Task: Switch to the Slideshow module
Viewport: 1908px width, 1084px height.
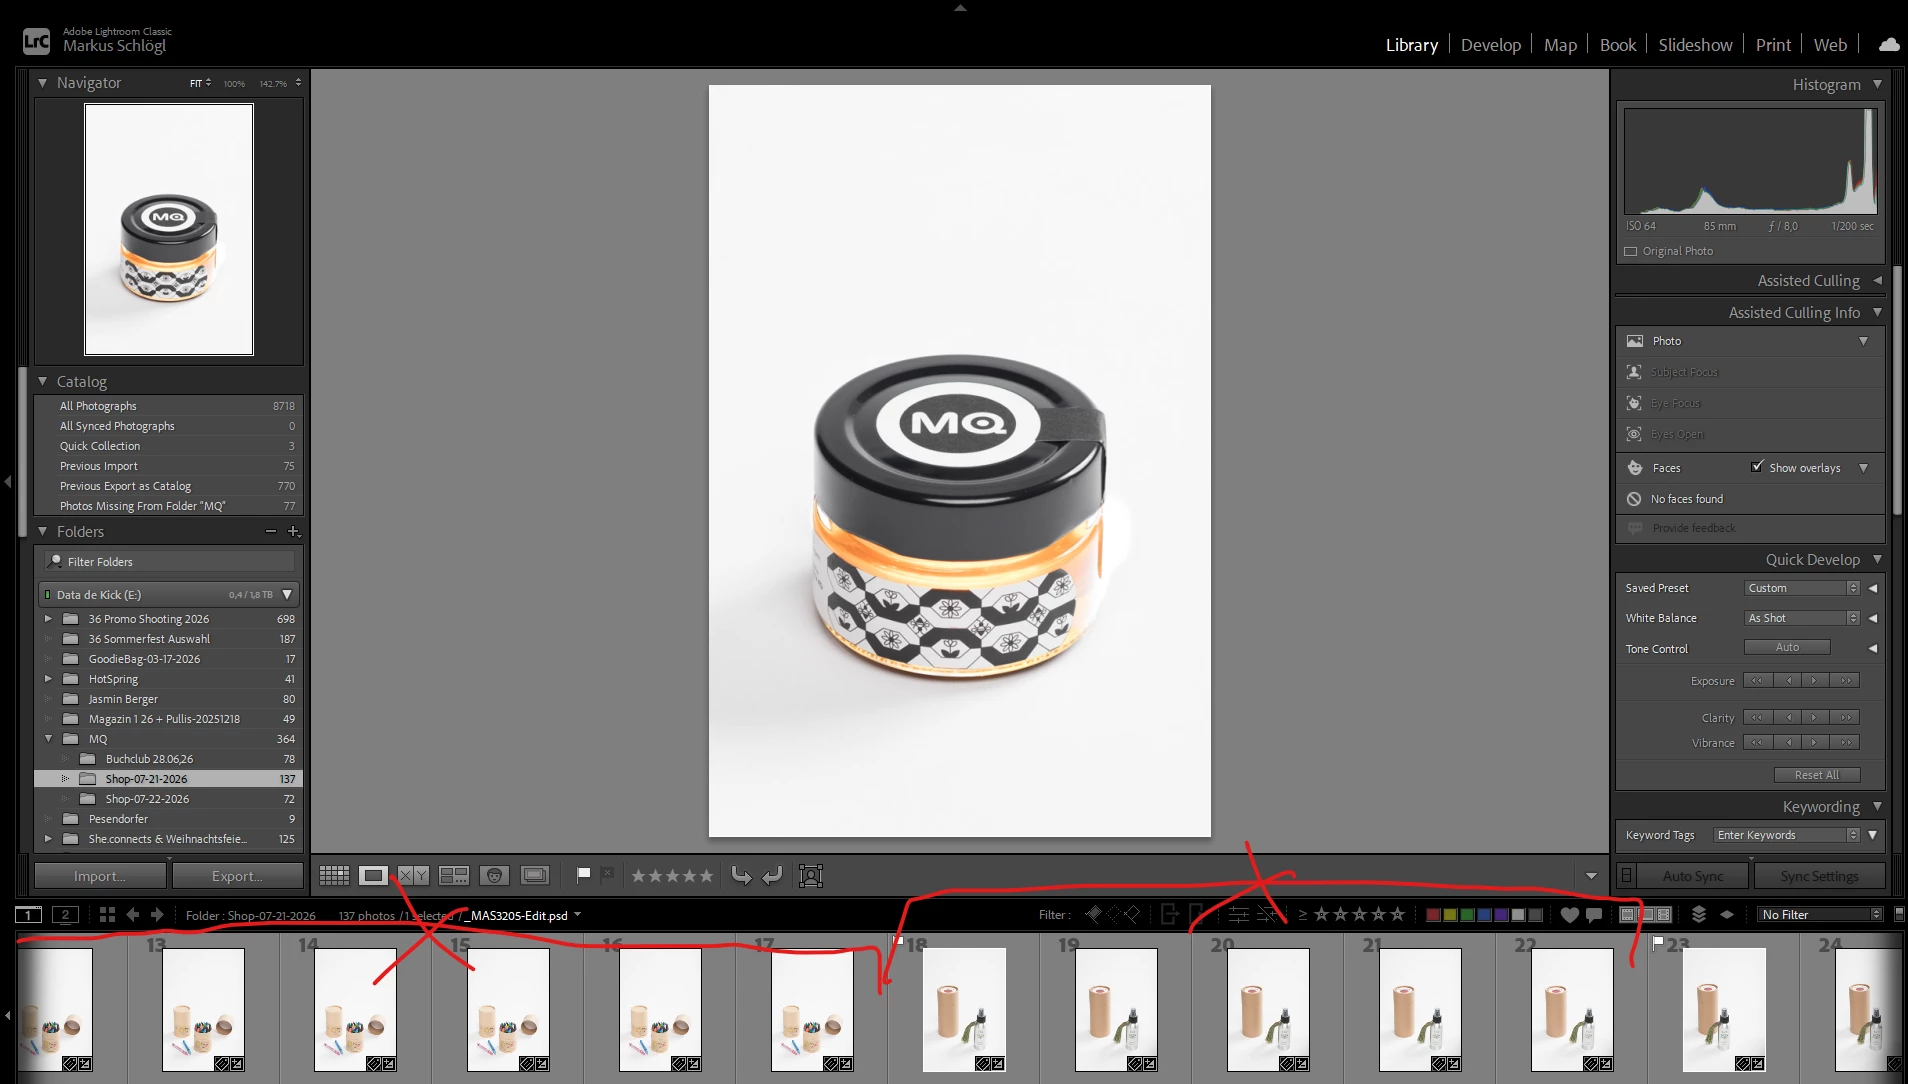Action: coord(1695,45)
